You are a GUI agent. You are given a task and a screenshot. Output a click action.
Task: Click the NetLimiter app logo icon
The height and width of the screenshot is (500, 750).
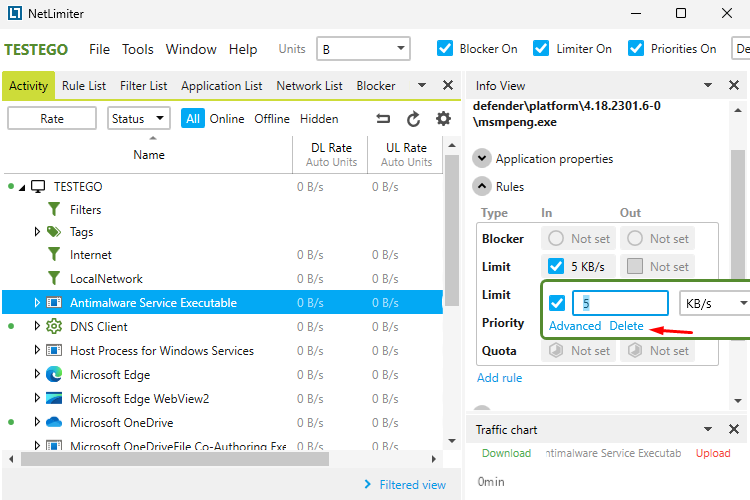coord(15,13)
